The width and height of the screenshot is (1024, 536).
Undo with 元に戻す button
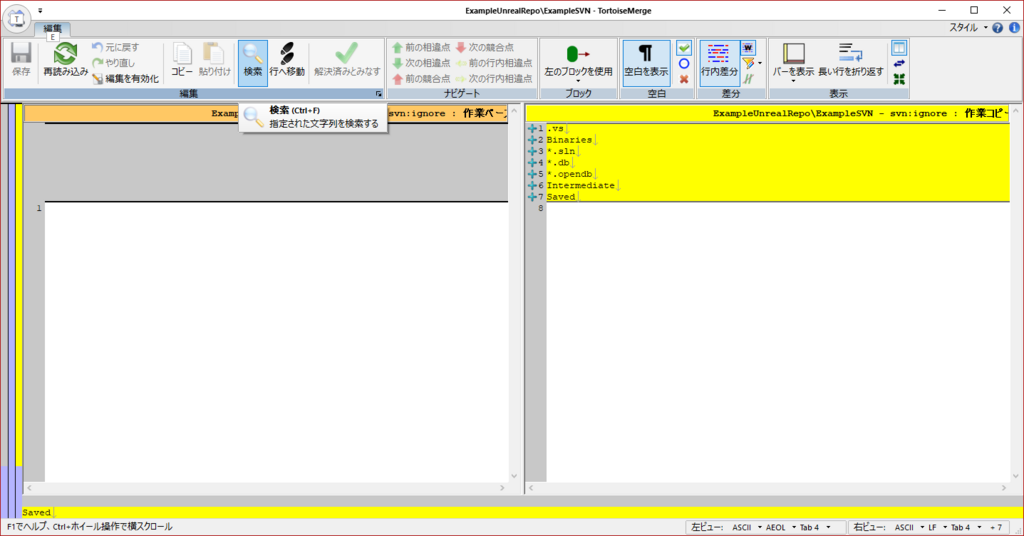click(x=116, y=47)
